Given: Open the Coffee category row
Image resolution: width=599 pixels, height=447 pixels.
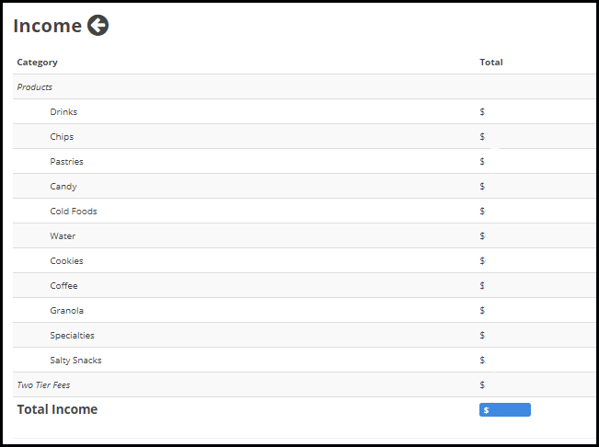Looking at the screenshot, I should point(304,285).
